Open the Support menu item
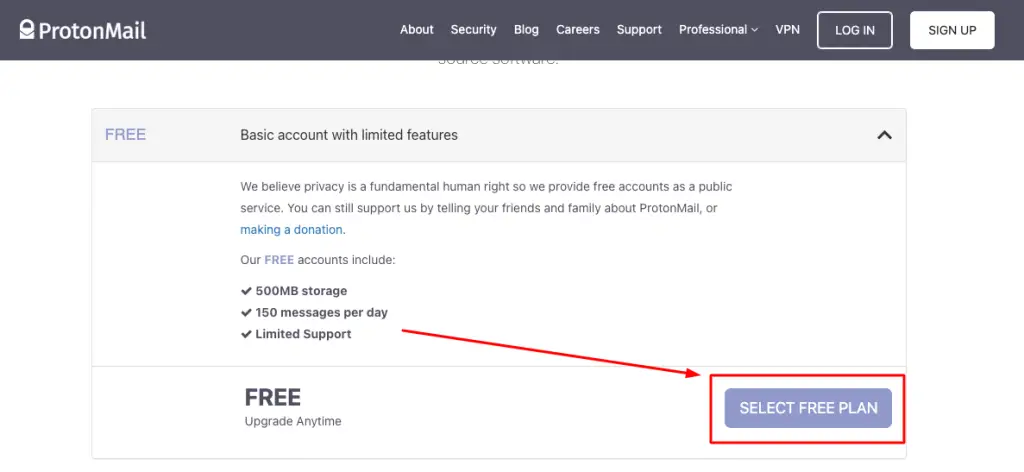Viewport: 1024px width, 472px height. [639, 29]
